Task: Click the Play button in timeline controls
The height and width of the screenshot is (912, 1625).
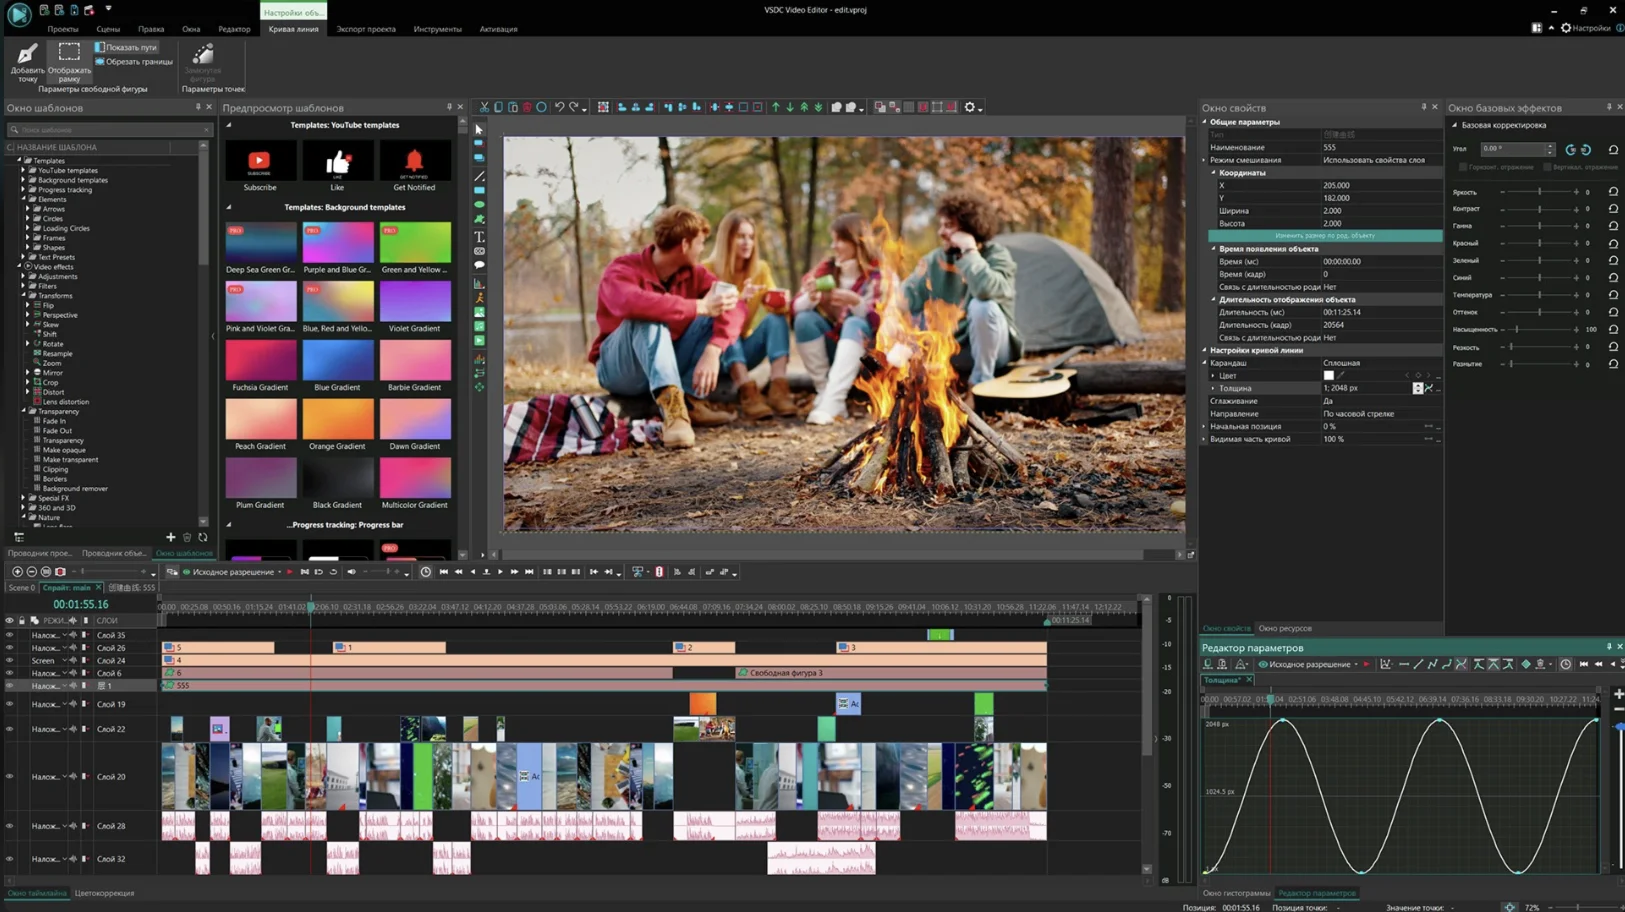Action: click(500, 572)
